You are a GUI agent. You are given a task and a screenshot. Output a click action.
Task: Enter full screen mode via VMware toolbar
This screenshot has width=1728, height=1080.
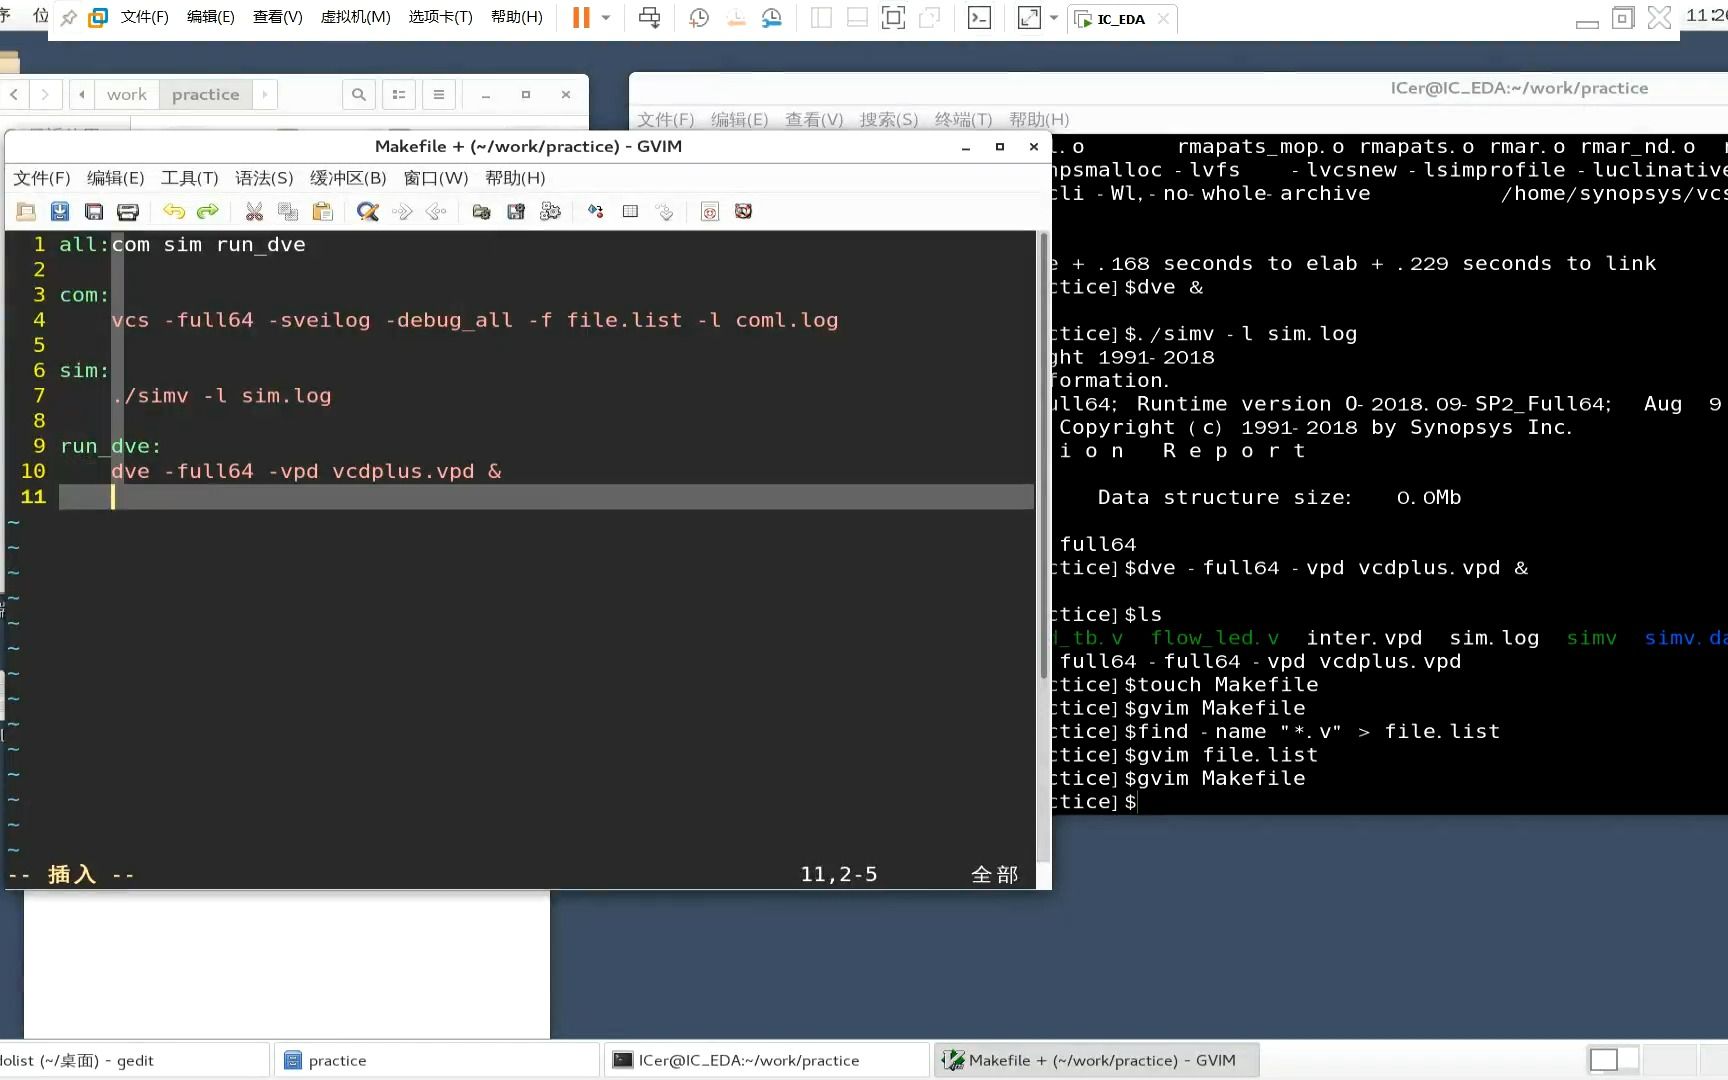click(x=1029, y=17)
